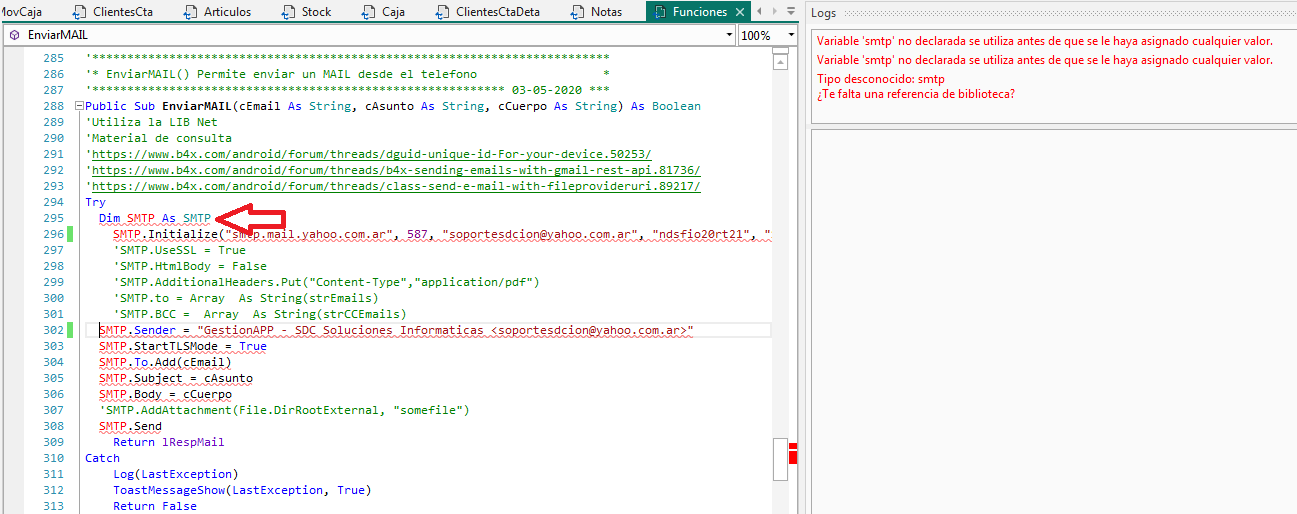Collapse the EnviarMAIL sub at line 288
Image resolution: width=1297 pixels, height=514 pixels.
coord(78,106)
